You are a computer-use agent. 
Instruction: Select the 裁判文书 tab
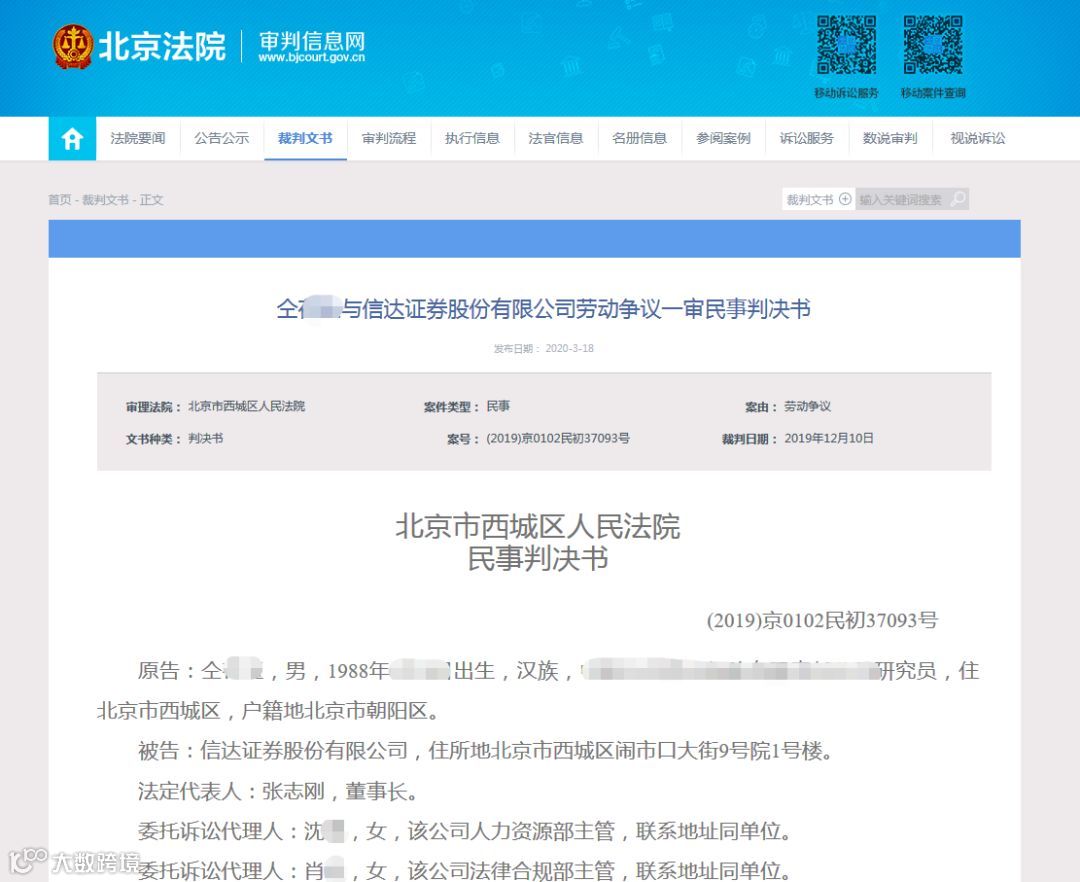tap(305, 138)
